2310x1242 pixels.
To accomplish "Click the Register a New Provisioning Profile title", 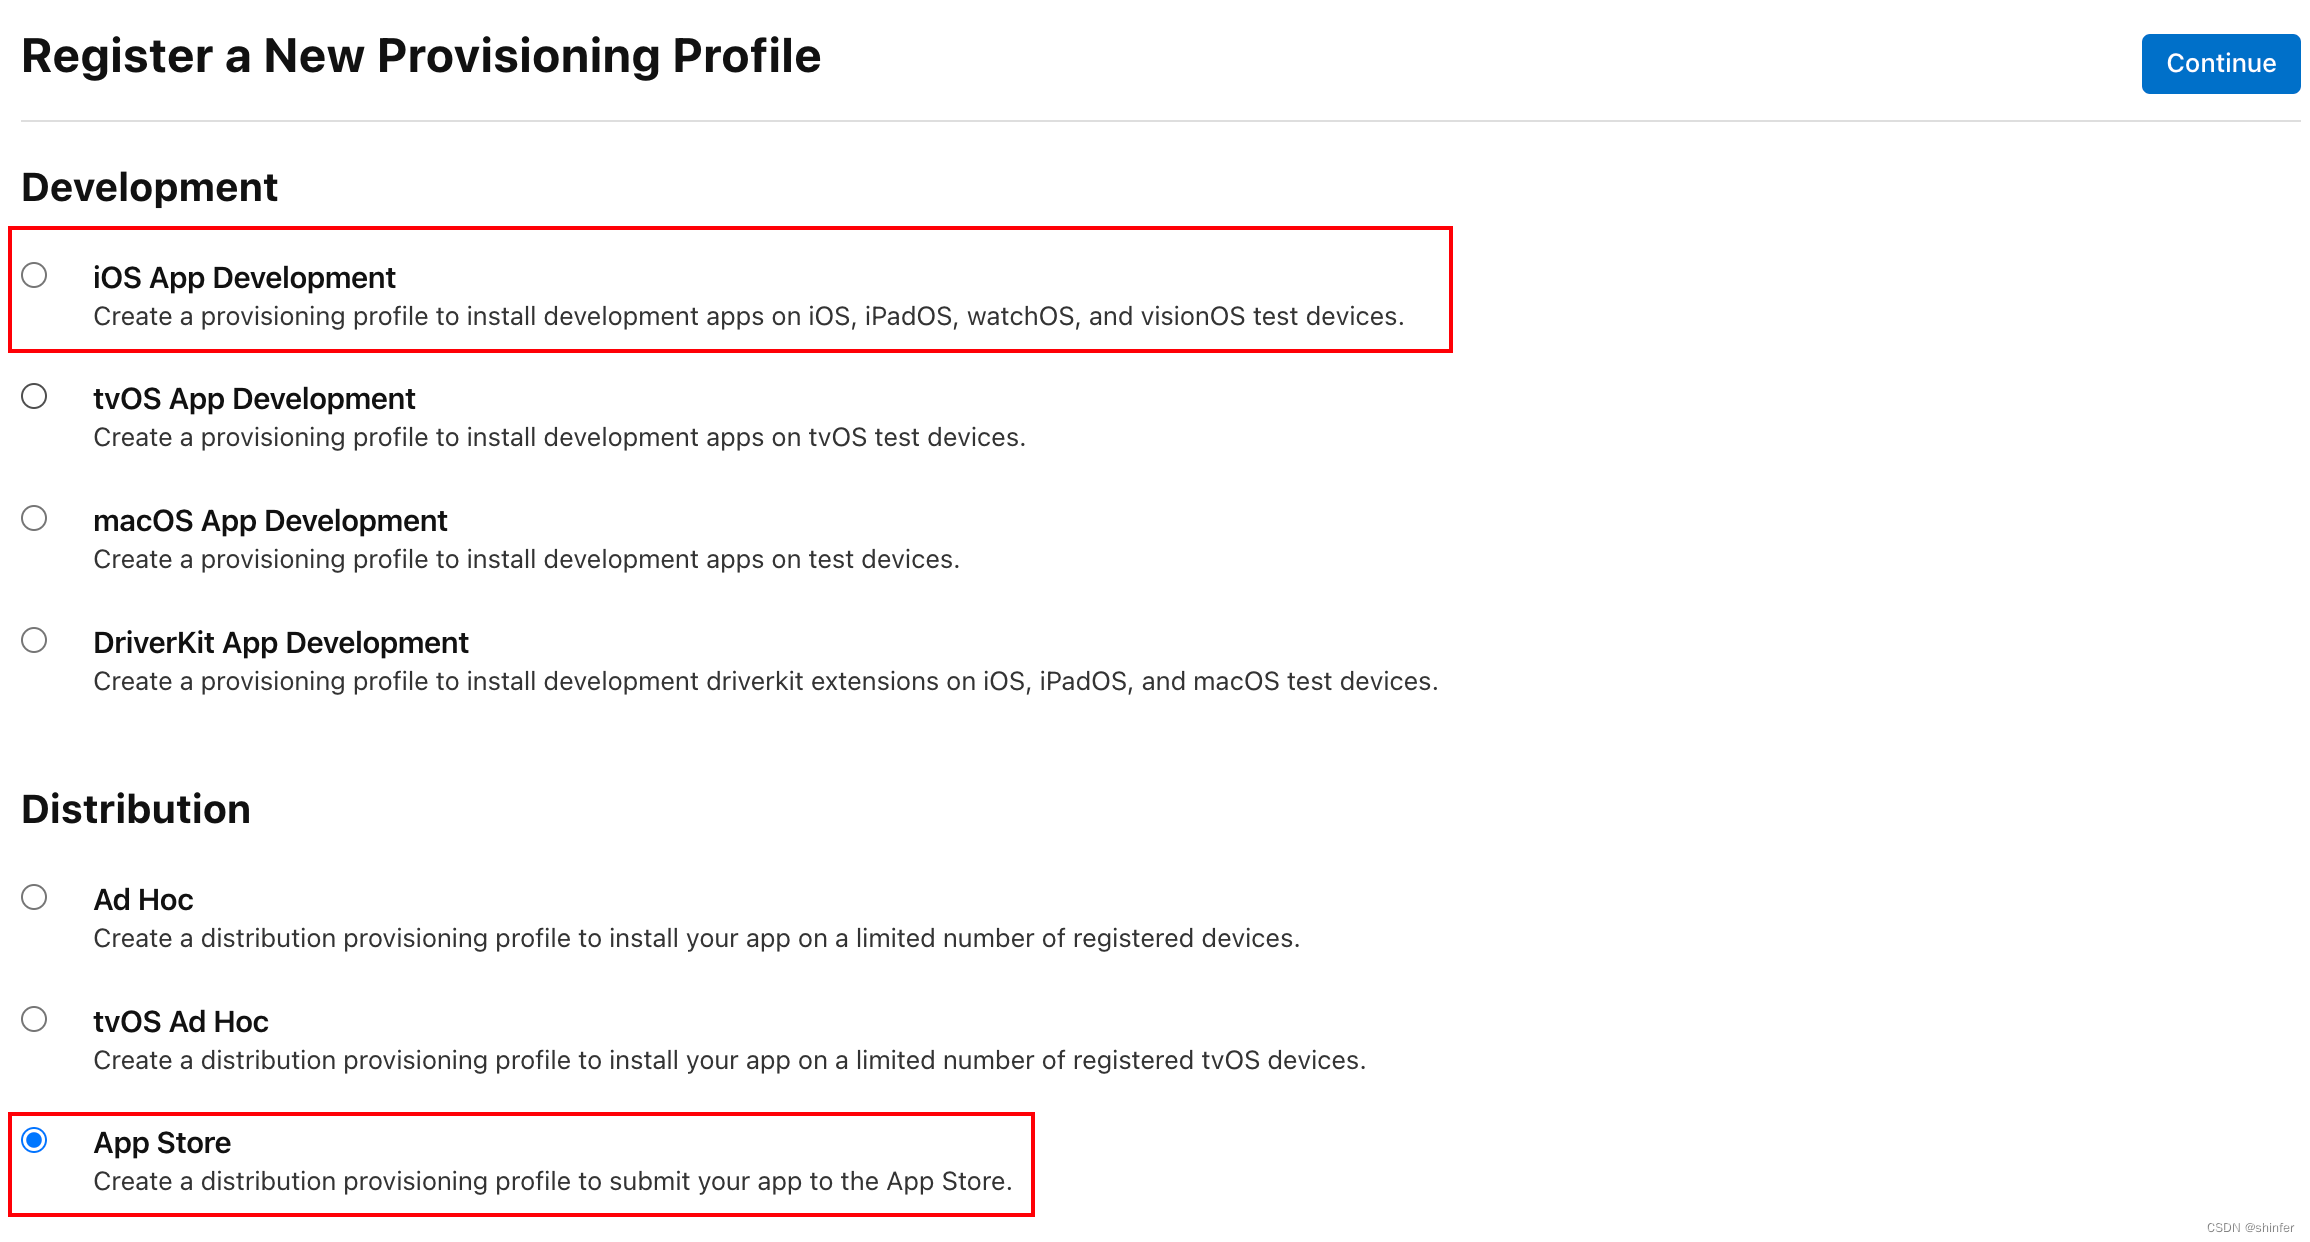I will tap(422, 56).
